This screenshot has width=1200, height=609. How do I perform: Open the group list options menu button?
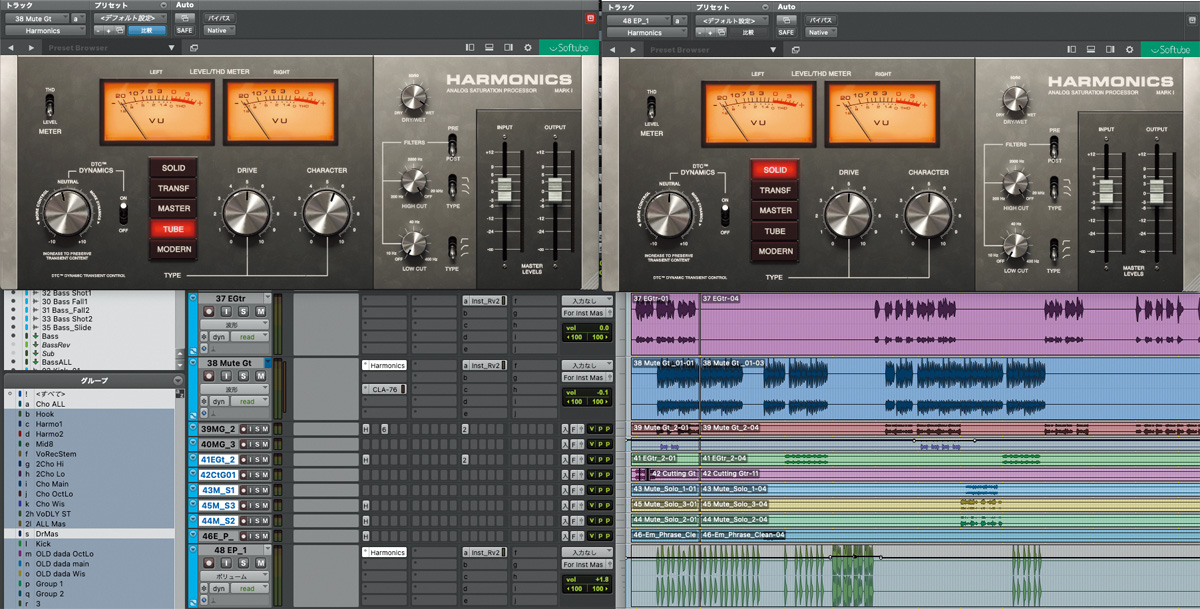point(178,380)
